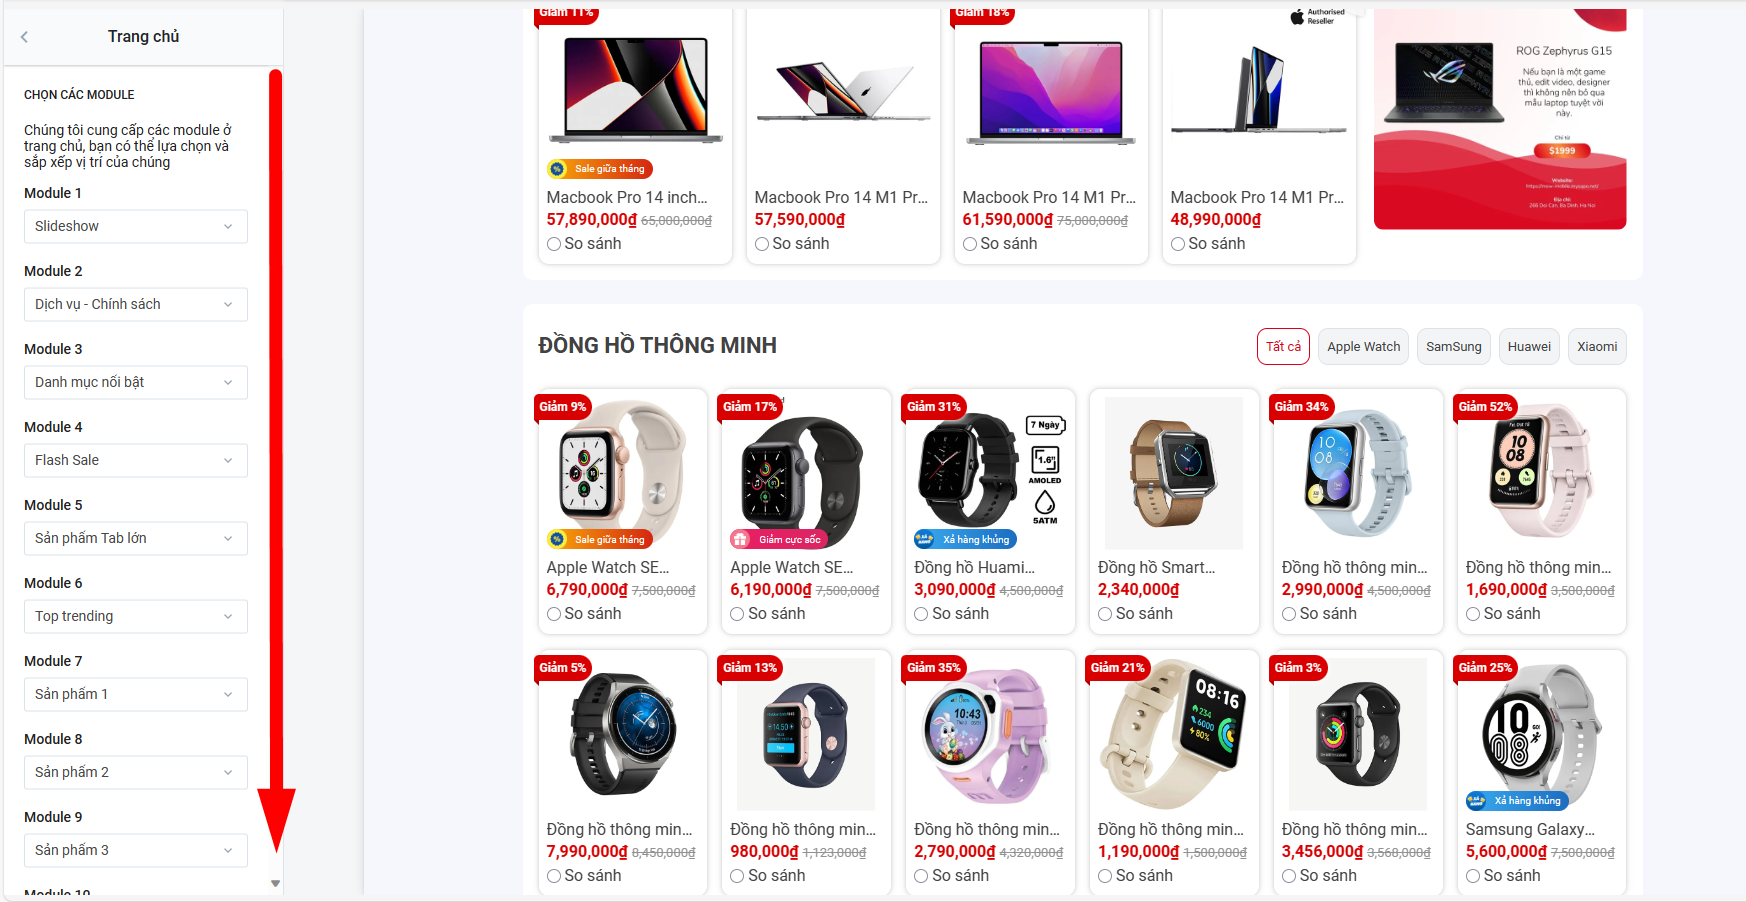Open the Macbook Pro 14 M1 product link priced 48,990,000₫
Viewport: 1746px width, 902px height.
(1257, 198)
